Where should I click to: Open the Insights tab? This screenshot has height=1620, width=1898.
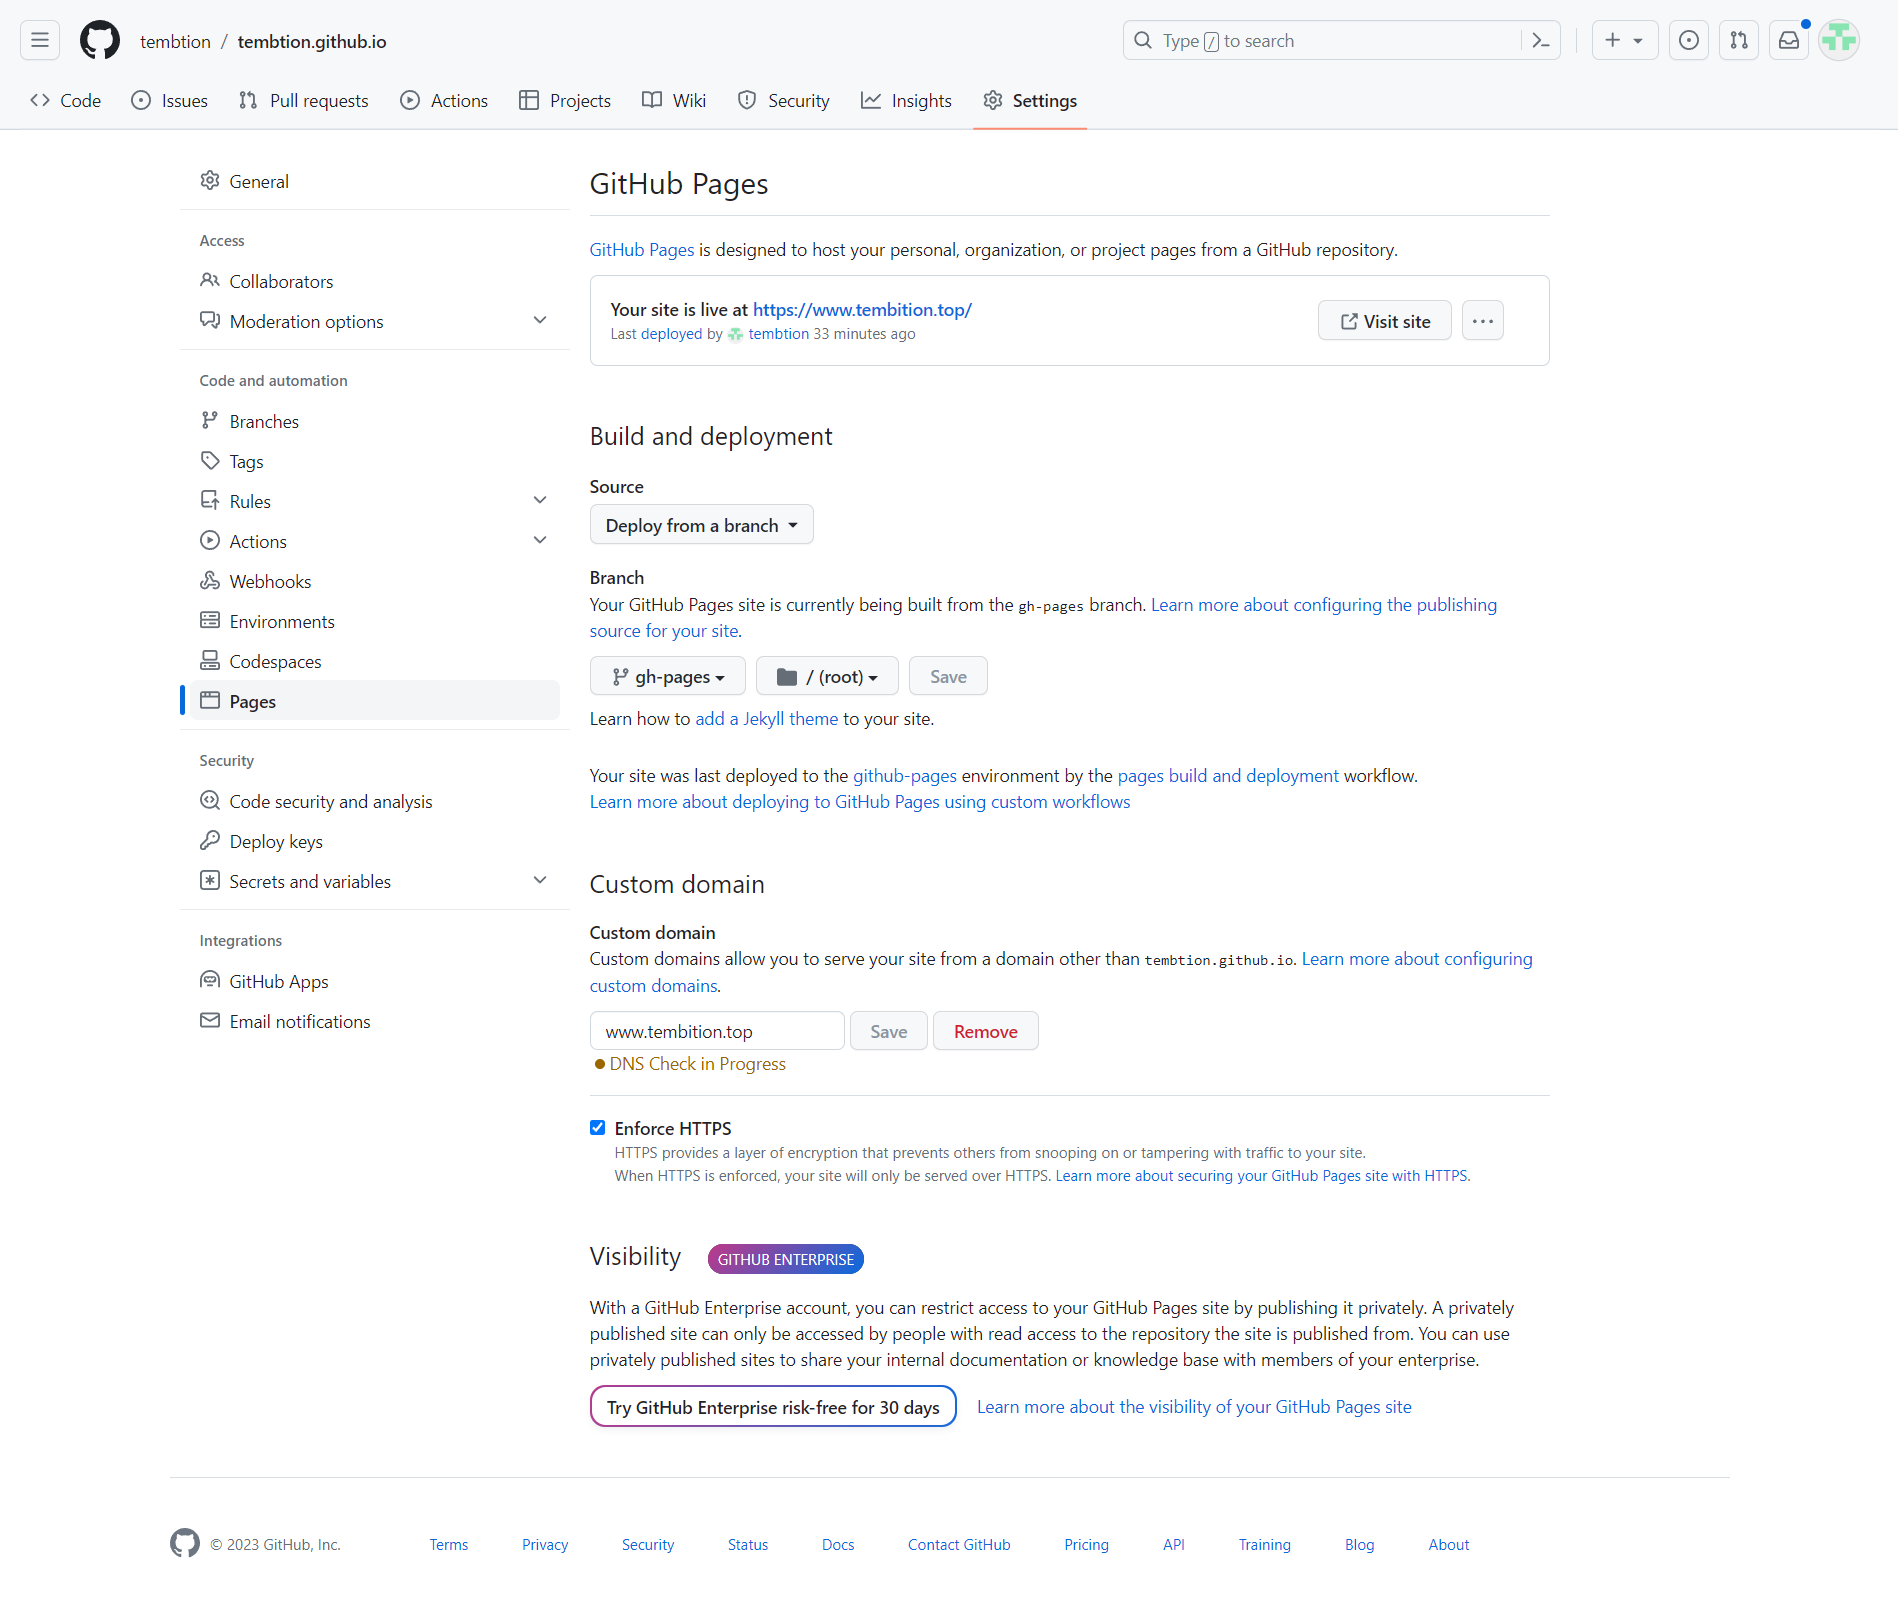907,101
